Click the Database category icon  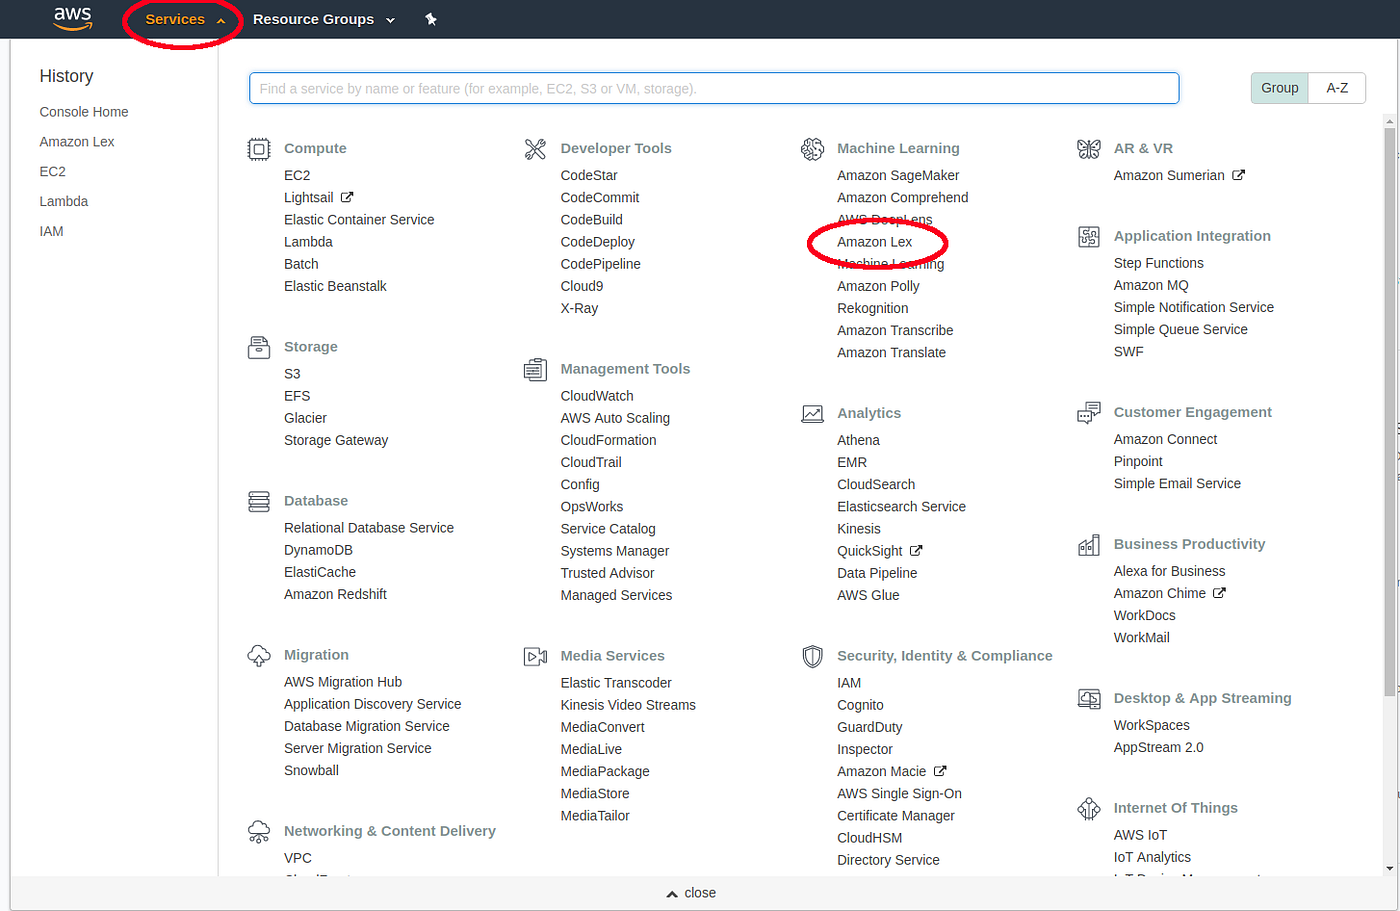[259, 501]
